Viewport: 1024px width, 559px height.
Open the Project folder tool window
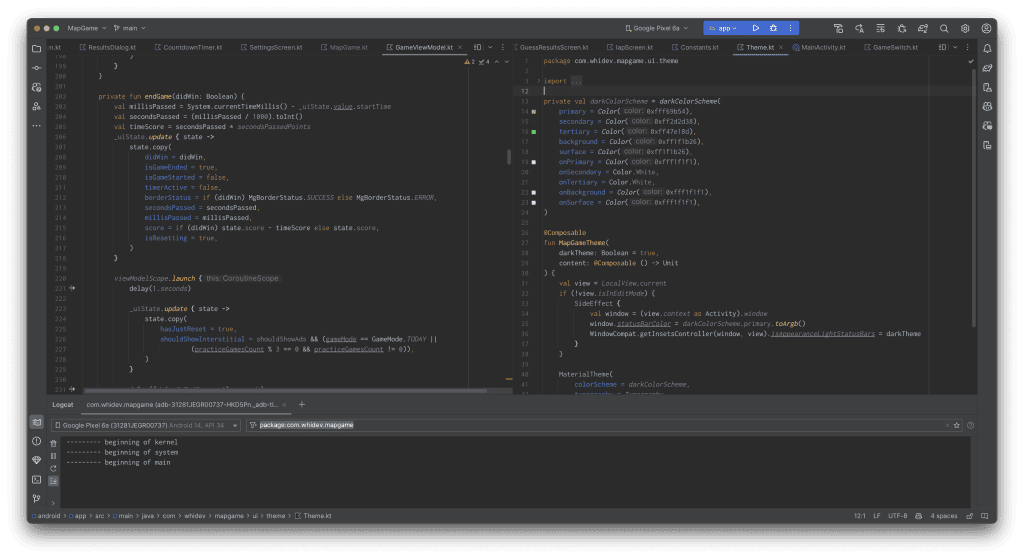[x=36, y=47]
